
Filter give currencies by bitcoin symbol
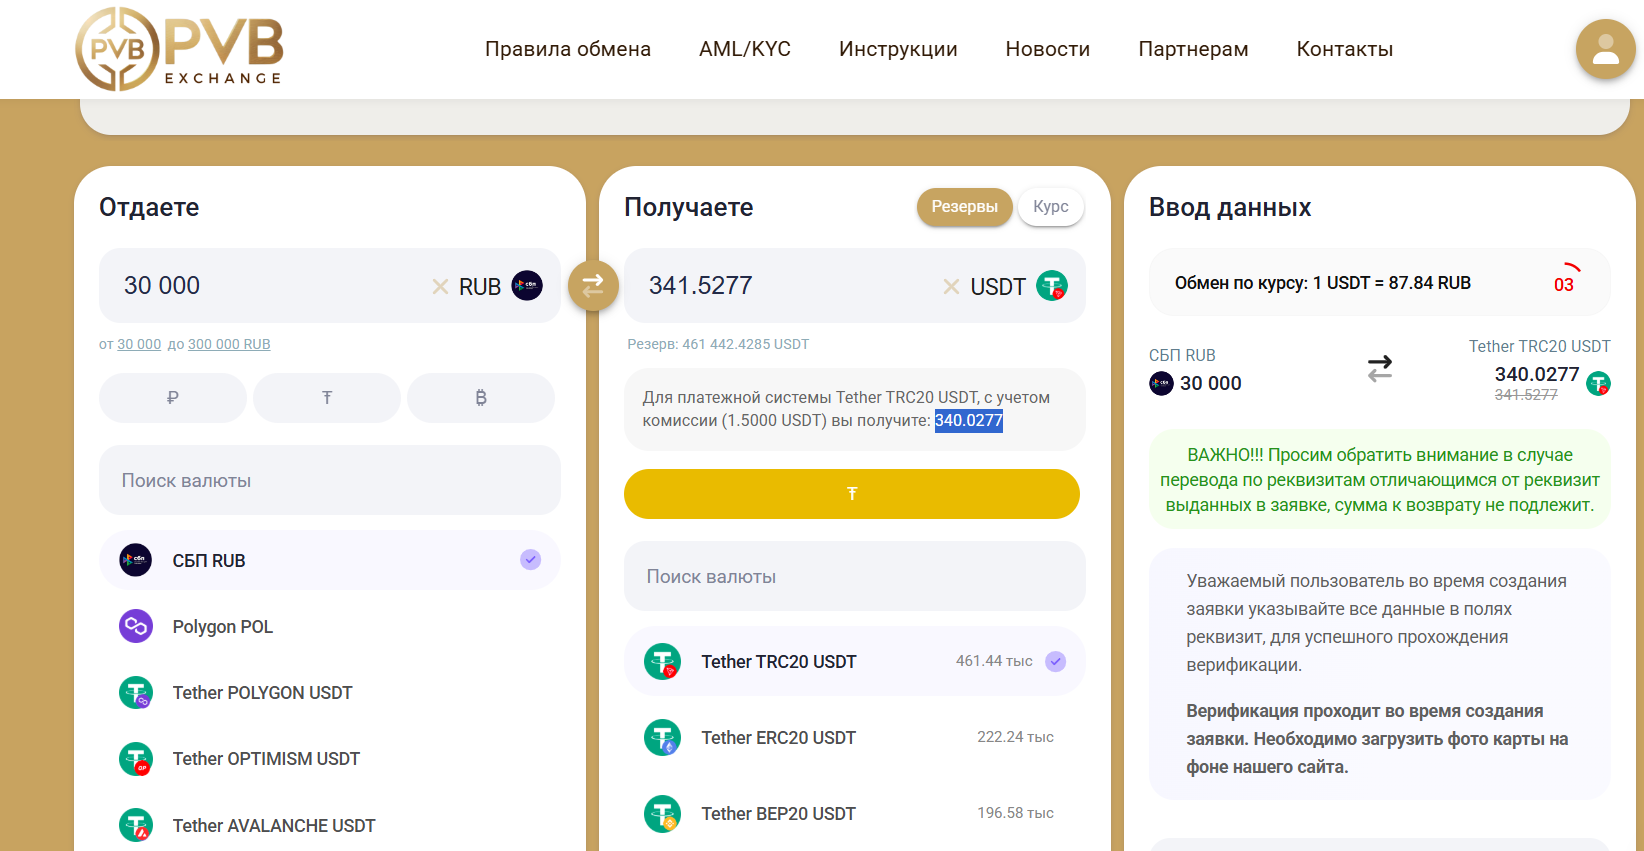481,398
